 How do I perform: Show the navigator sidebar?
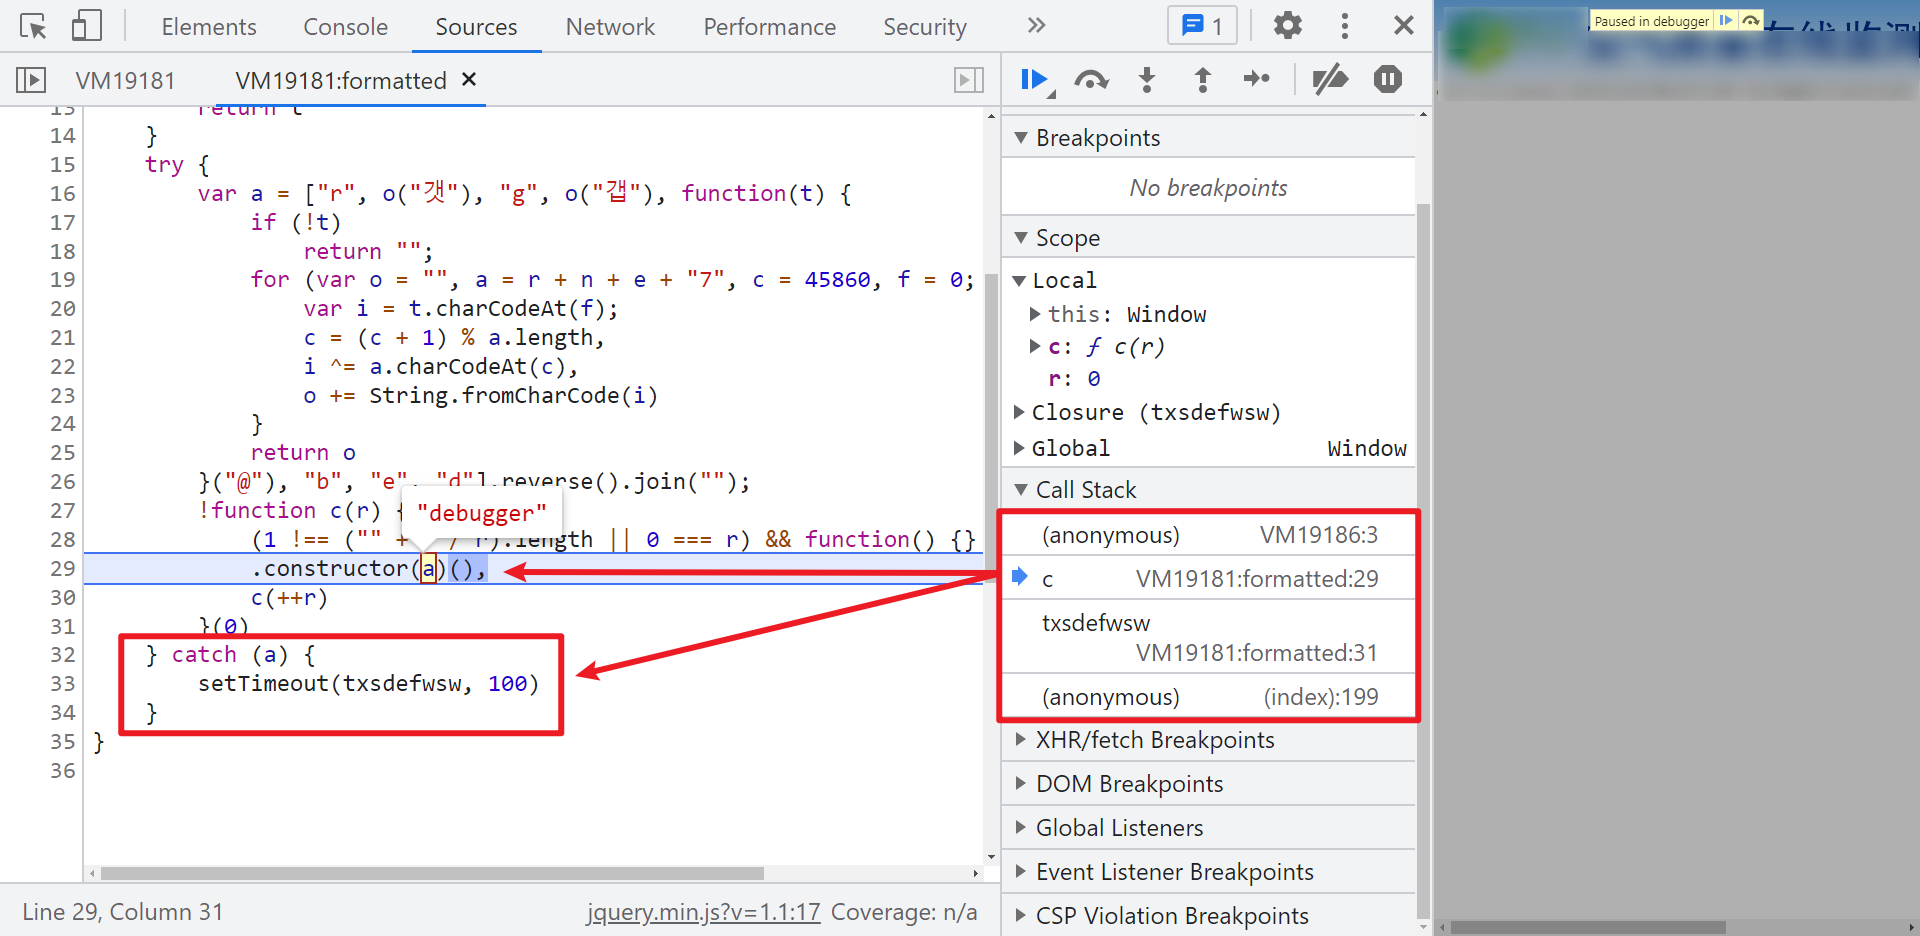click(31, 80)
